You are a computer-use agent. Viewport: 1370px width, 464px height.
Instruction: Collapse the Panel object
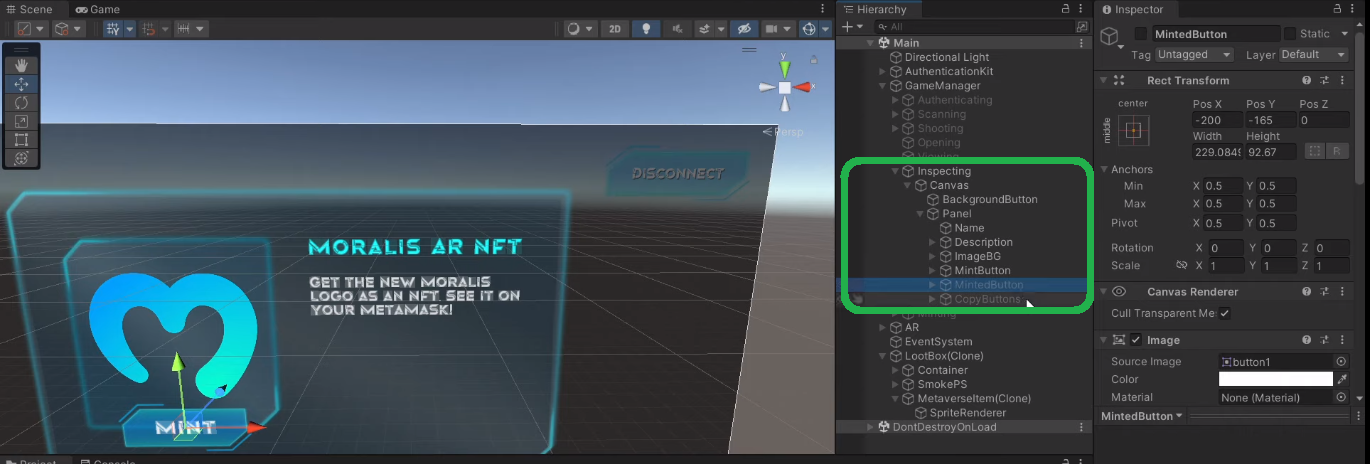pyautogui.click(x=920, y=214)
